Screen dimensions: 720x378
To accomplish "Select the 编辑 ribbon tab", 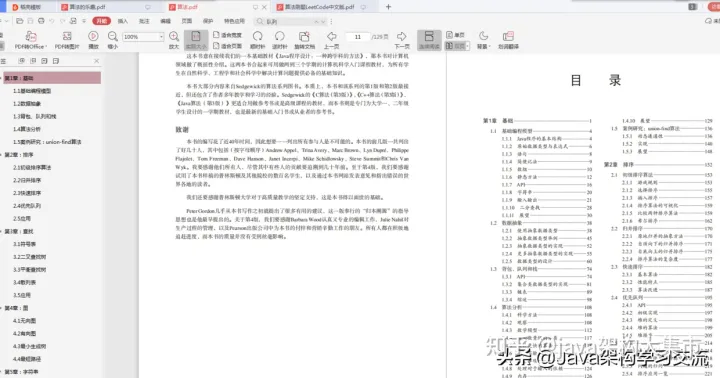I will tap(165, 21).
